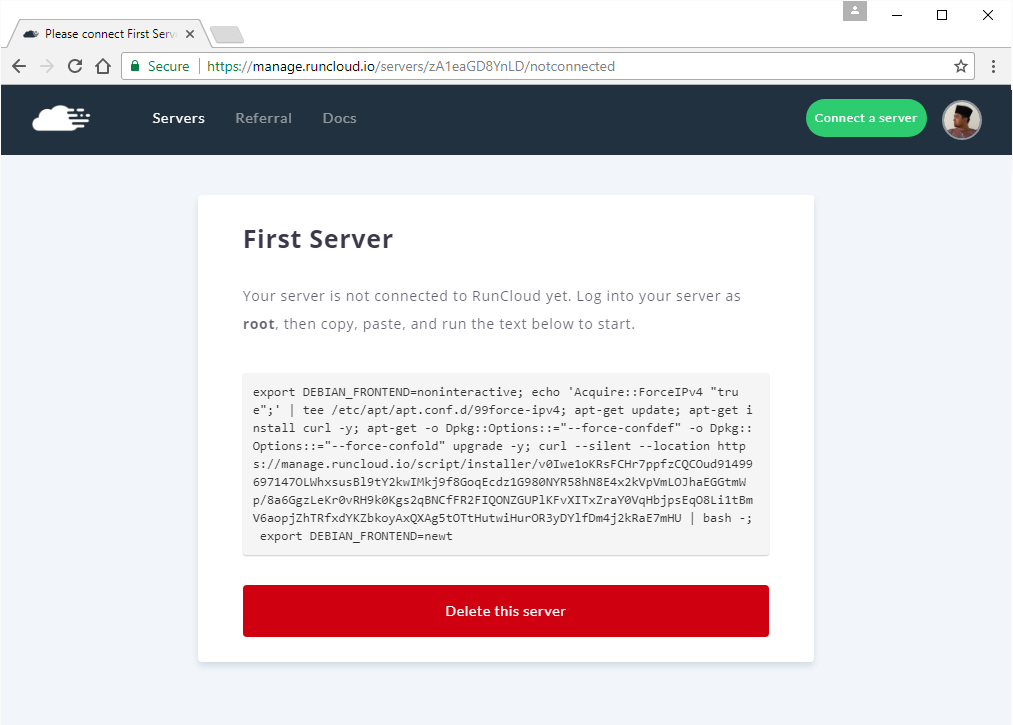Click the browser profile person icon

pos(854,11)
